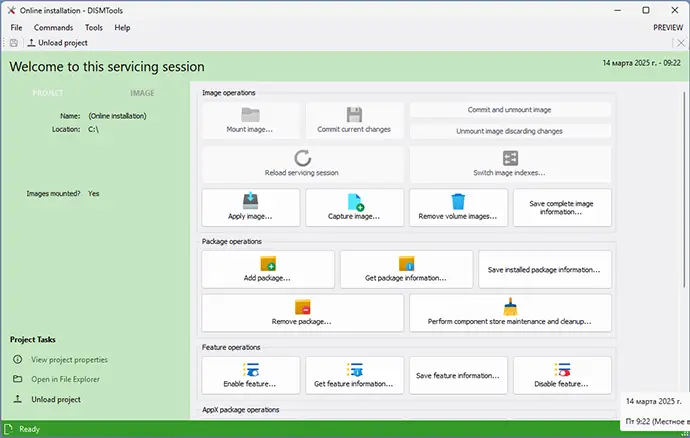Image resolution: width=690 pixels, height=438 pixels.
Task: Click the Remove package box icon
Action: tap(303, 307)
